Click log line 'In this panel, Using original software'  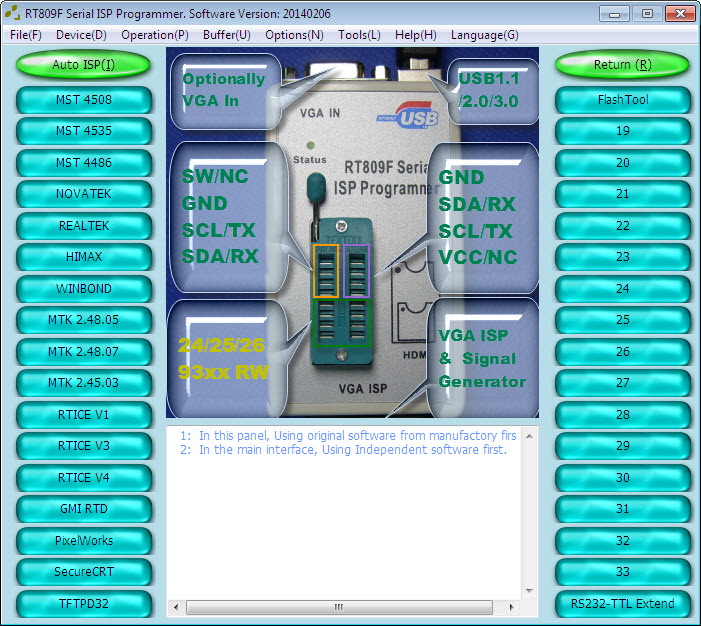(348, 436)
